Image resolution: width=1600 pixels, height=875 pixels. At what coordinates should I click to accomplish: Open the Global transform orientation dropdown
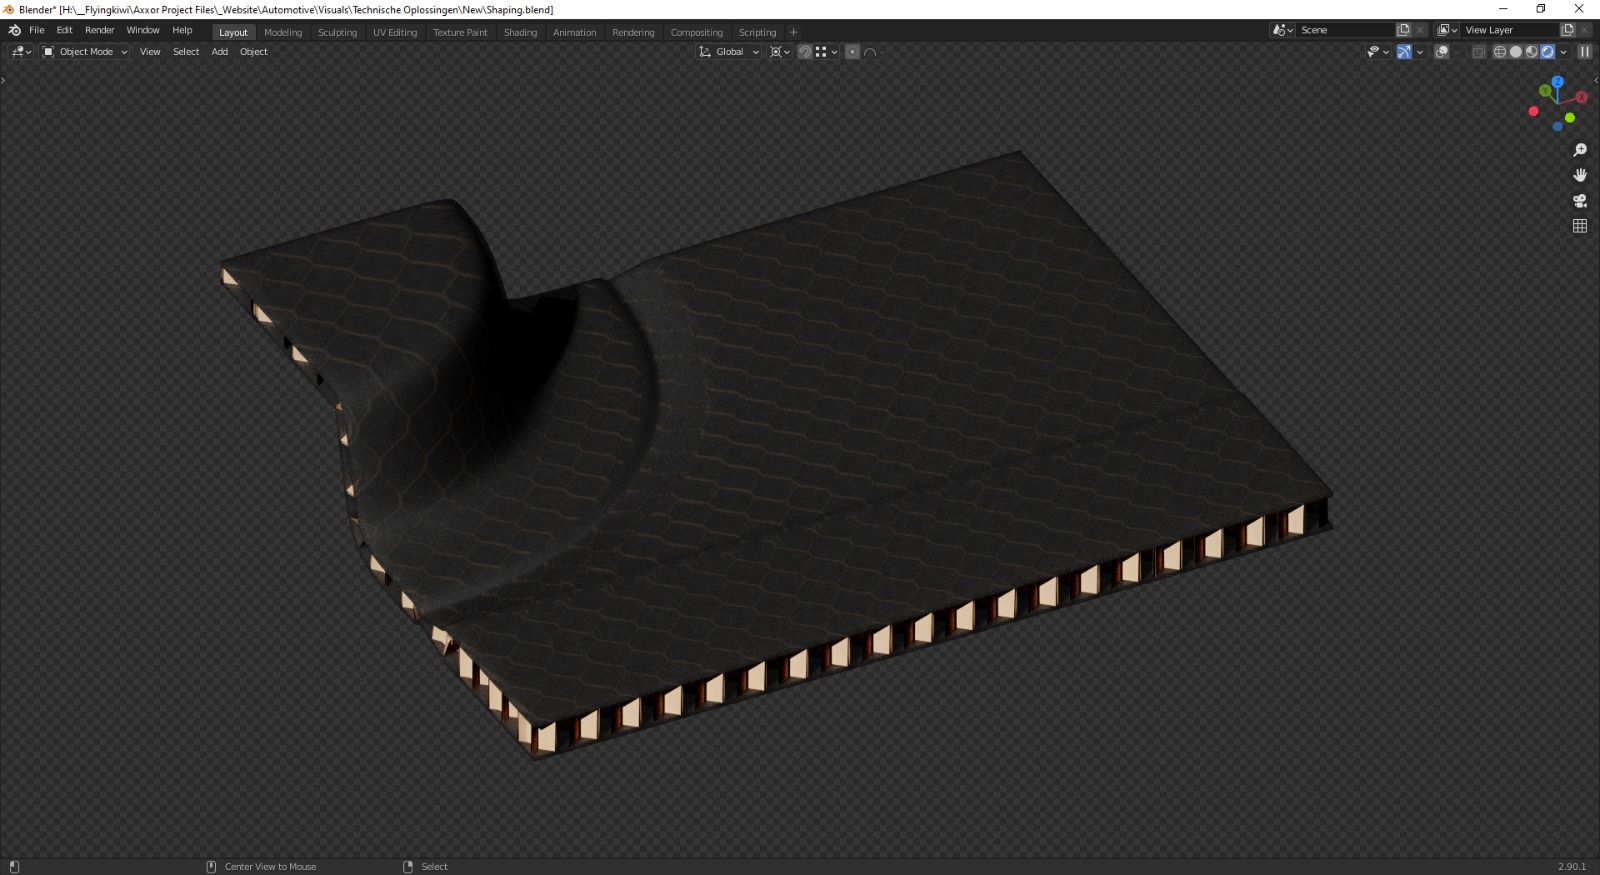729,52
